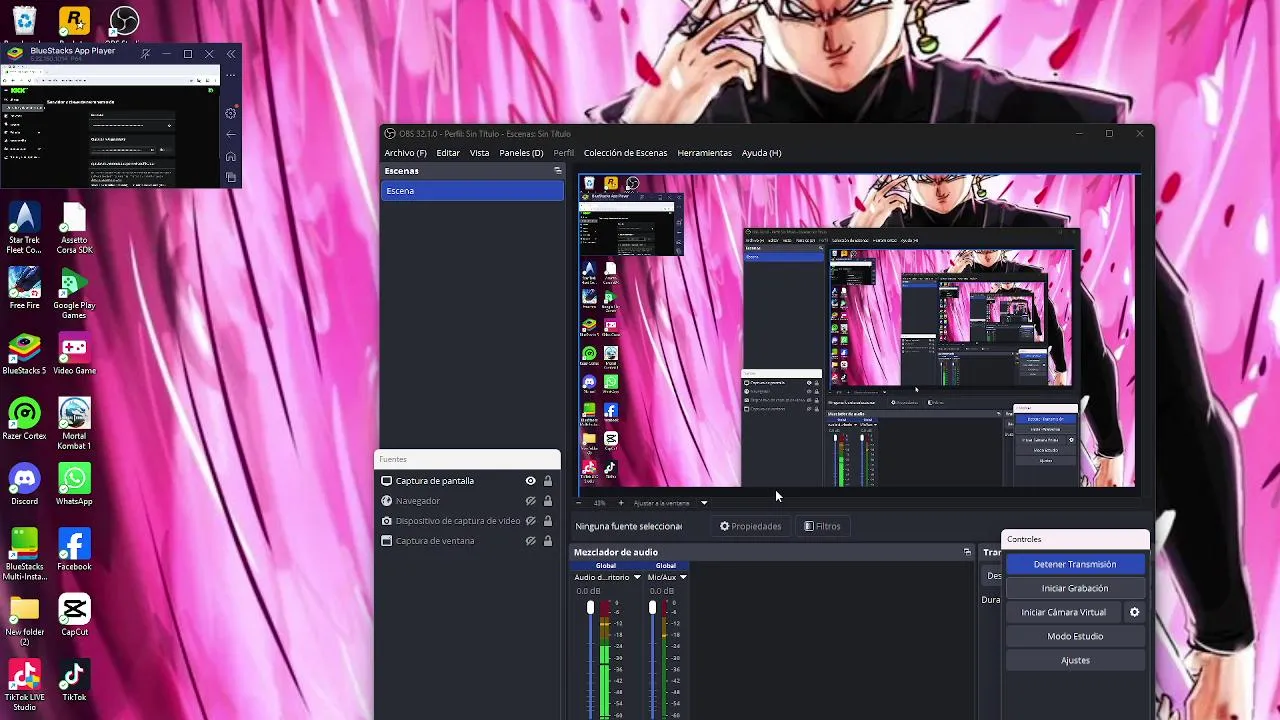Open Filtros for the source

pos(822,526)
